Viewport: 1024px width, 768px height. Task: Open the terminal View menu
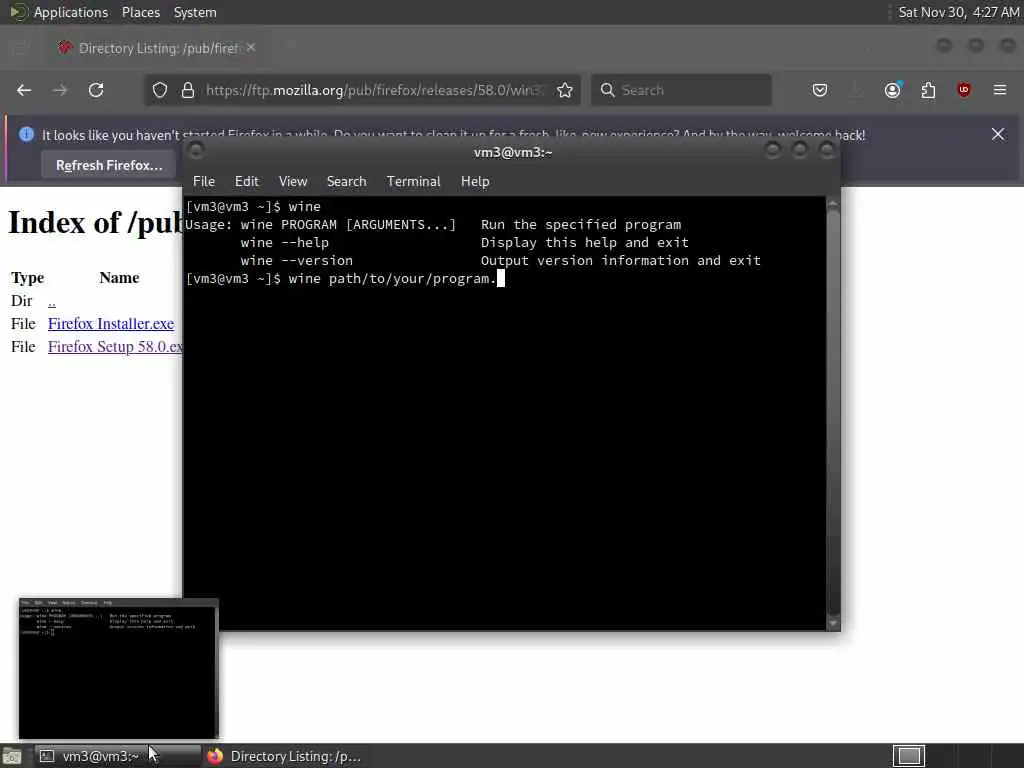[x=293, y=182]
